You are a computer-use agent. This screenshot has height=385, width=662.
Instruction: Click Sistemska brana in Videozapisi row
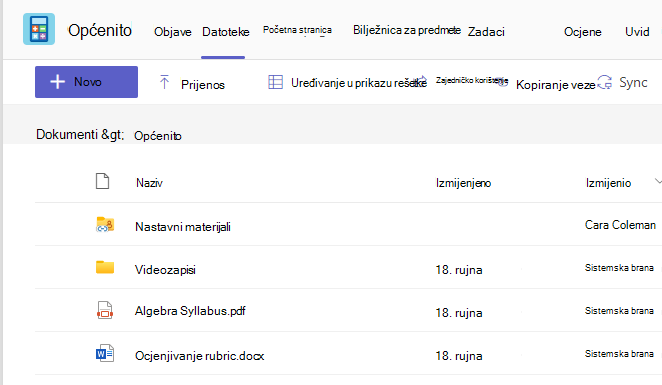pos(619,268)
